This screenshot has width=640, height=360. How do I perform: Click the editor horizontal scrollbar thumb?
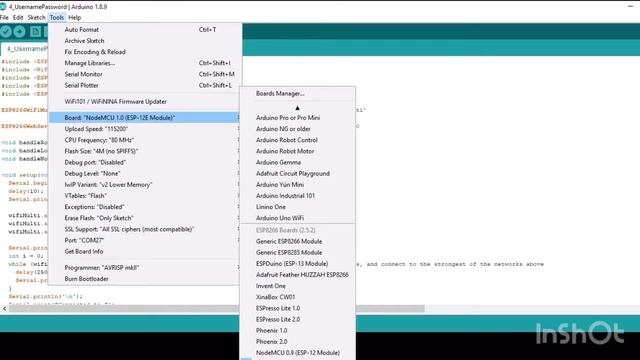[x=217, y=309]
